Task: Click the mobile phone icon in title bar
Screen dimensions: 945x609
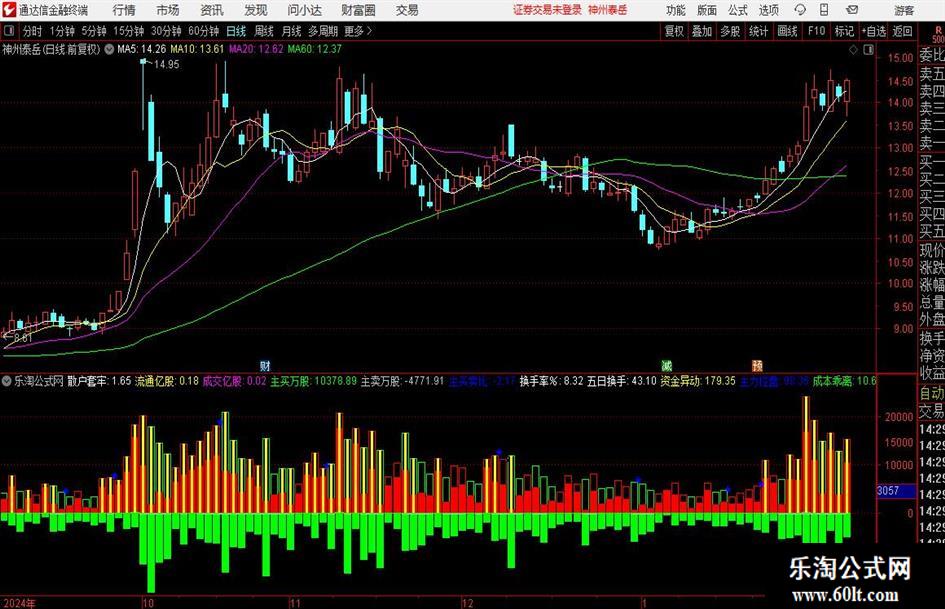Action: click(824, 10)
